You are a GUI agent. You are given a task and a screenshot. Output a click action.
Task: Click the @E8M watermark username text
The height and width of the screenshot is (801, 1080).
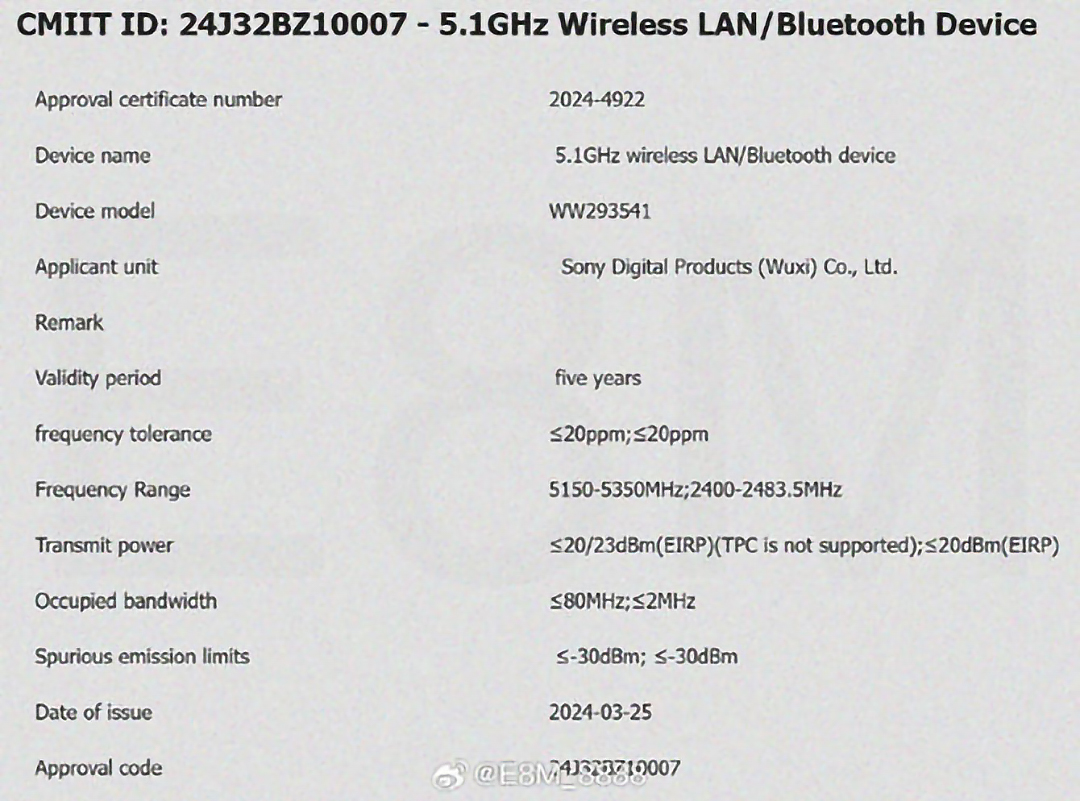(559, 776)
